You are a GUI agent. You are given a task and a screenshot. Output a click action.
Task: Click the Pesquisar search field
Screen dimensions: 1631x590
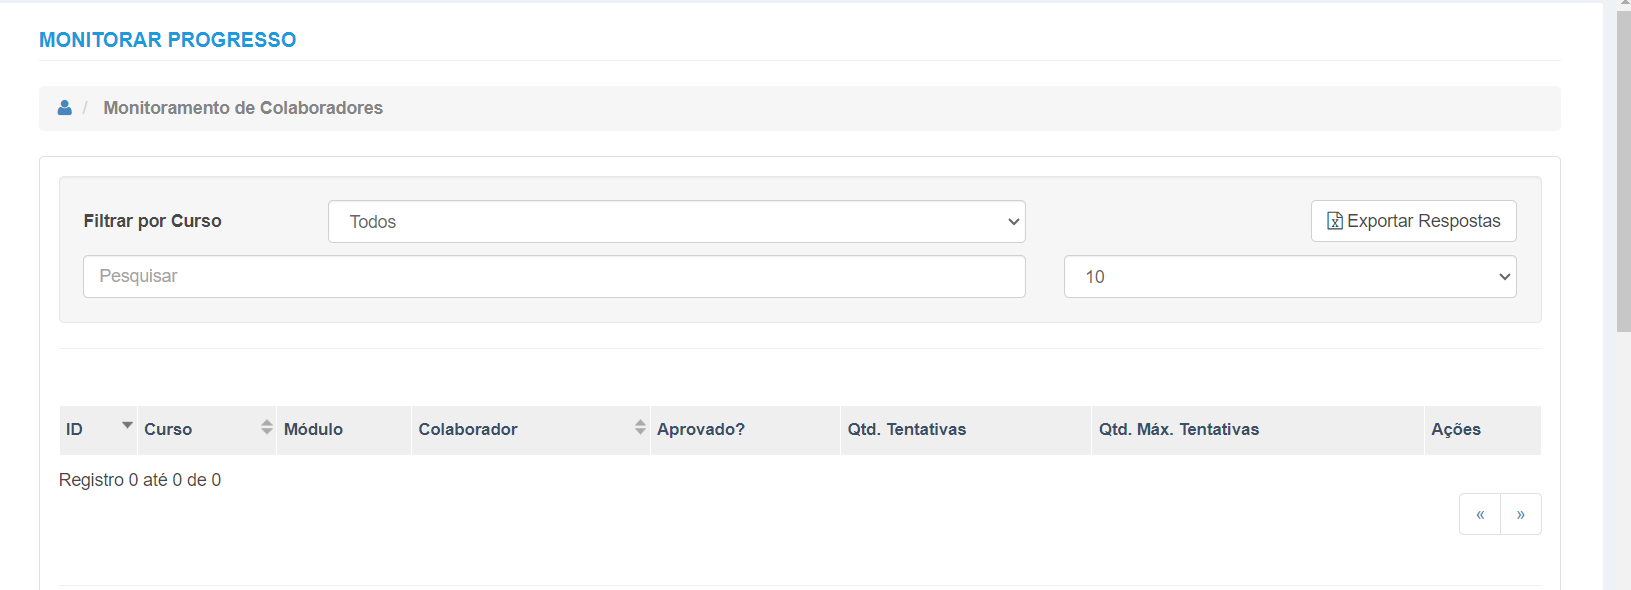554,277
